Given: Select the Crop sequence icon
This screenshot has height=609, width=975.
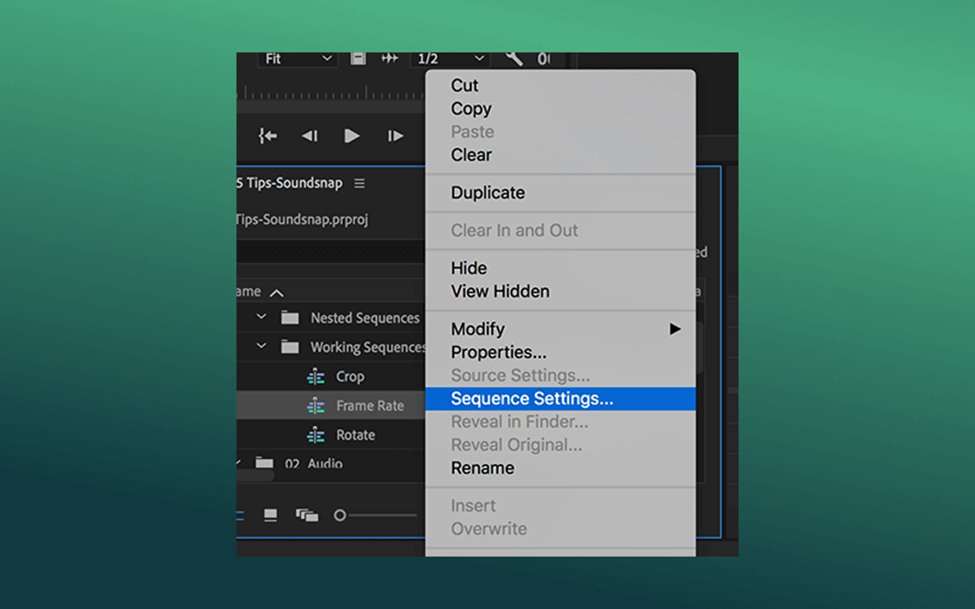Looking at the screenshot, I should [x=316, y=376].
